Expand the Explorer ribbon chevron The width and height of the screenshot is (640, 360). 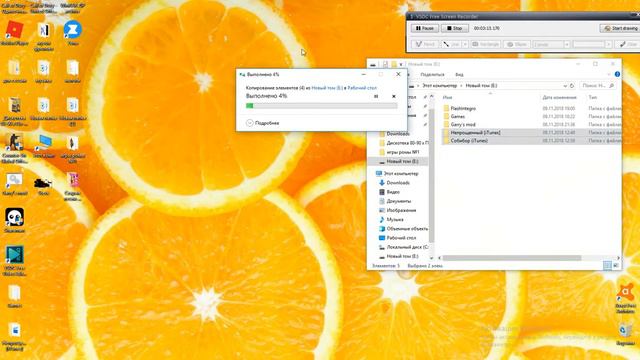[609, 74]
